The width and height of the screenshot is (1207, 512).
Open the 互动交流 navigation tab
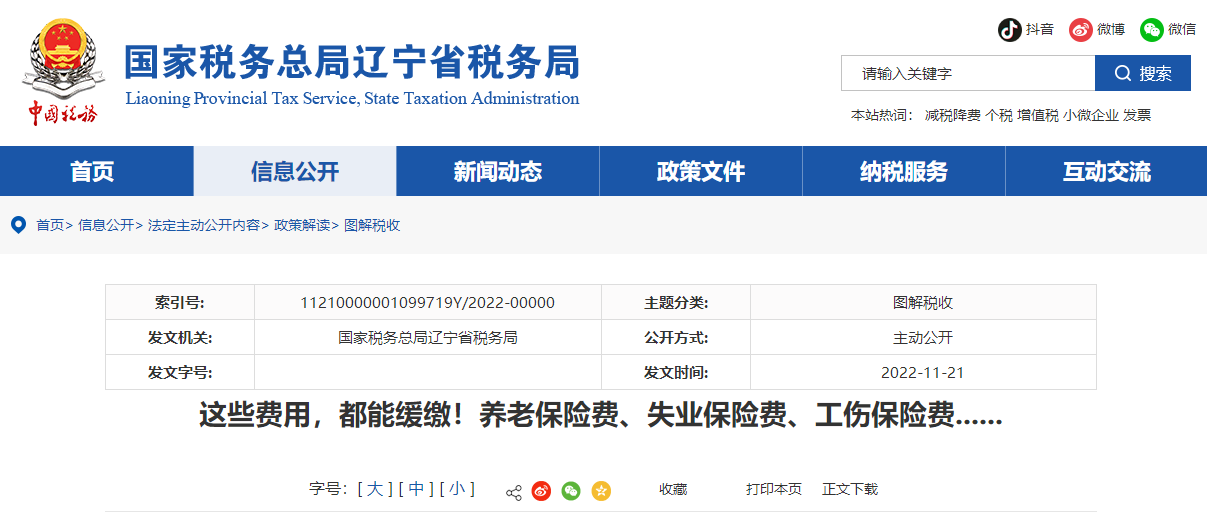[x=1107, y=171]
